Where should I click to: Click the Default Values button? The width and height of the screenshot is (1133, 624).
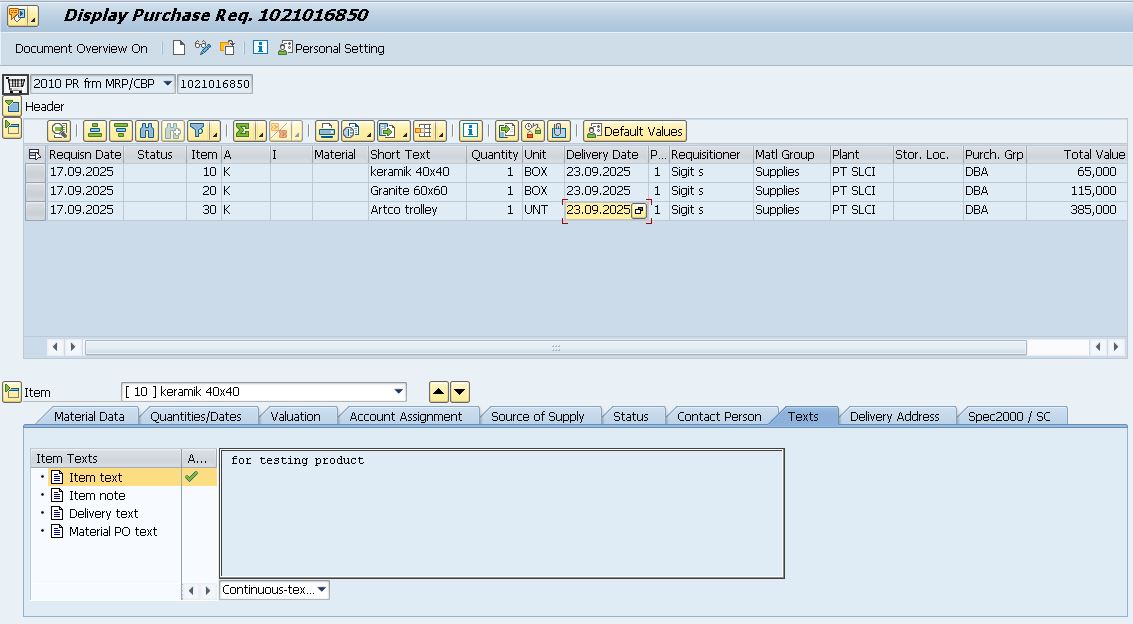point(635,131)
